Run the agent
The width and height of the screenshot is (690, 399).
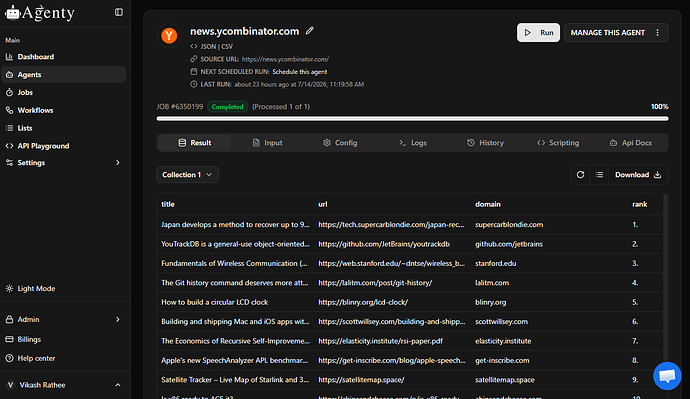538,33
